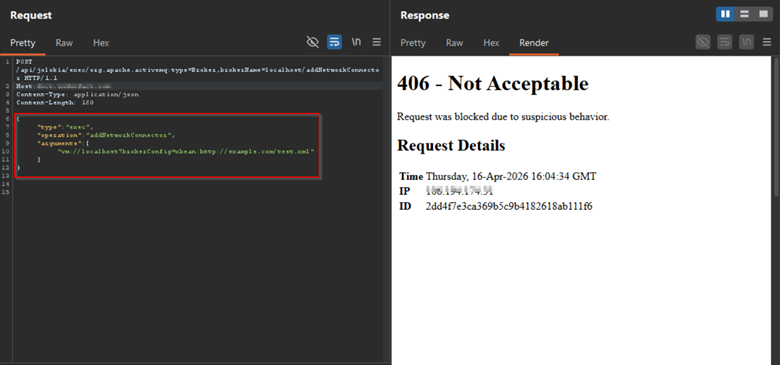780x365 pixels.
Task: Toggle show newlines \n in Request panel
Action: coord(356,42)
